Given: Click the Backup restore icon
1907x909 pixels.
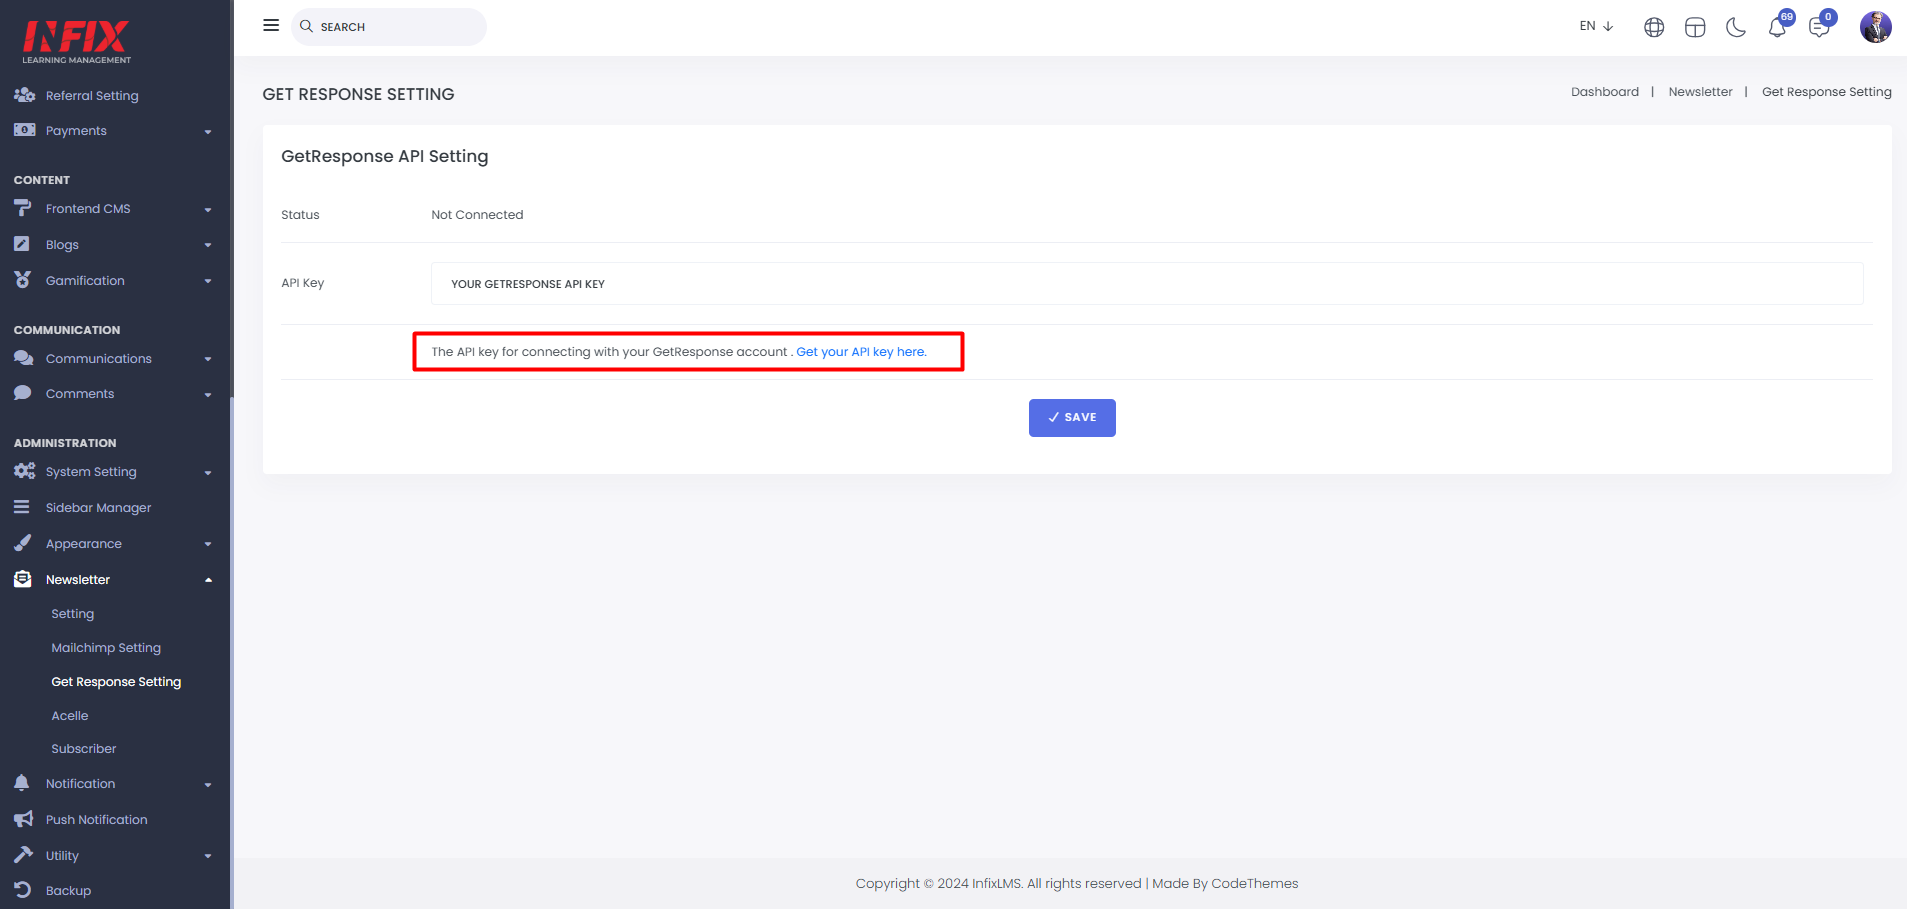Looking at the screenshot, I should pos(22,890).
